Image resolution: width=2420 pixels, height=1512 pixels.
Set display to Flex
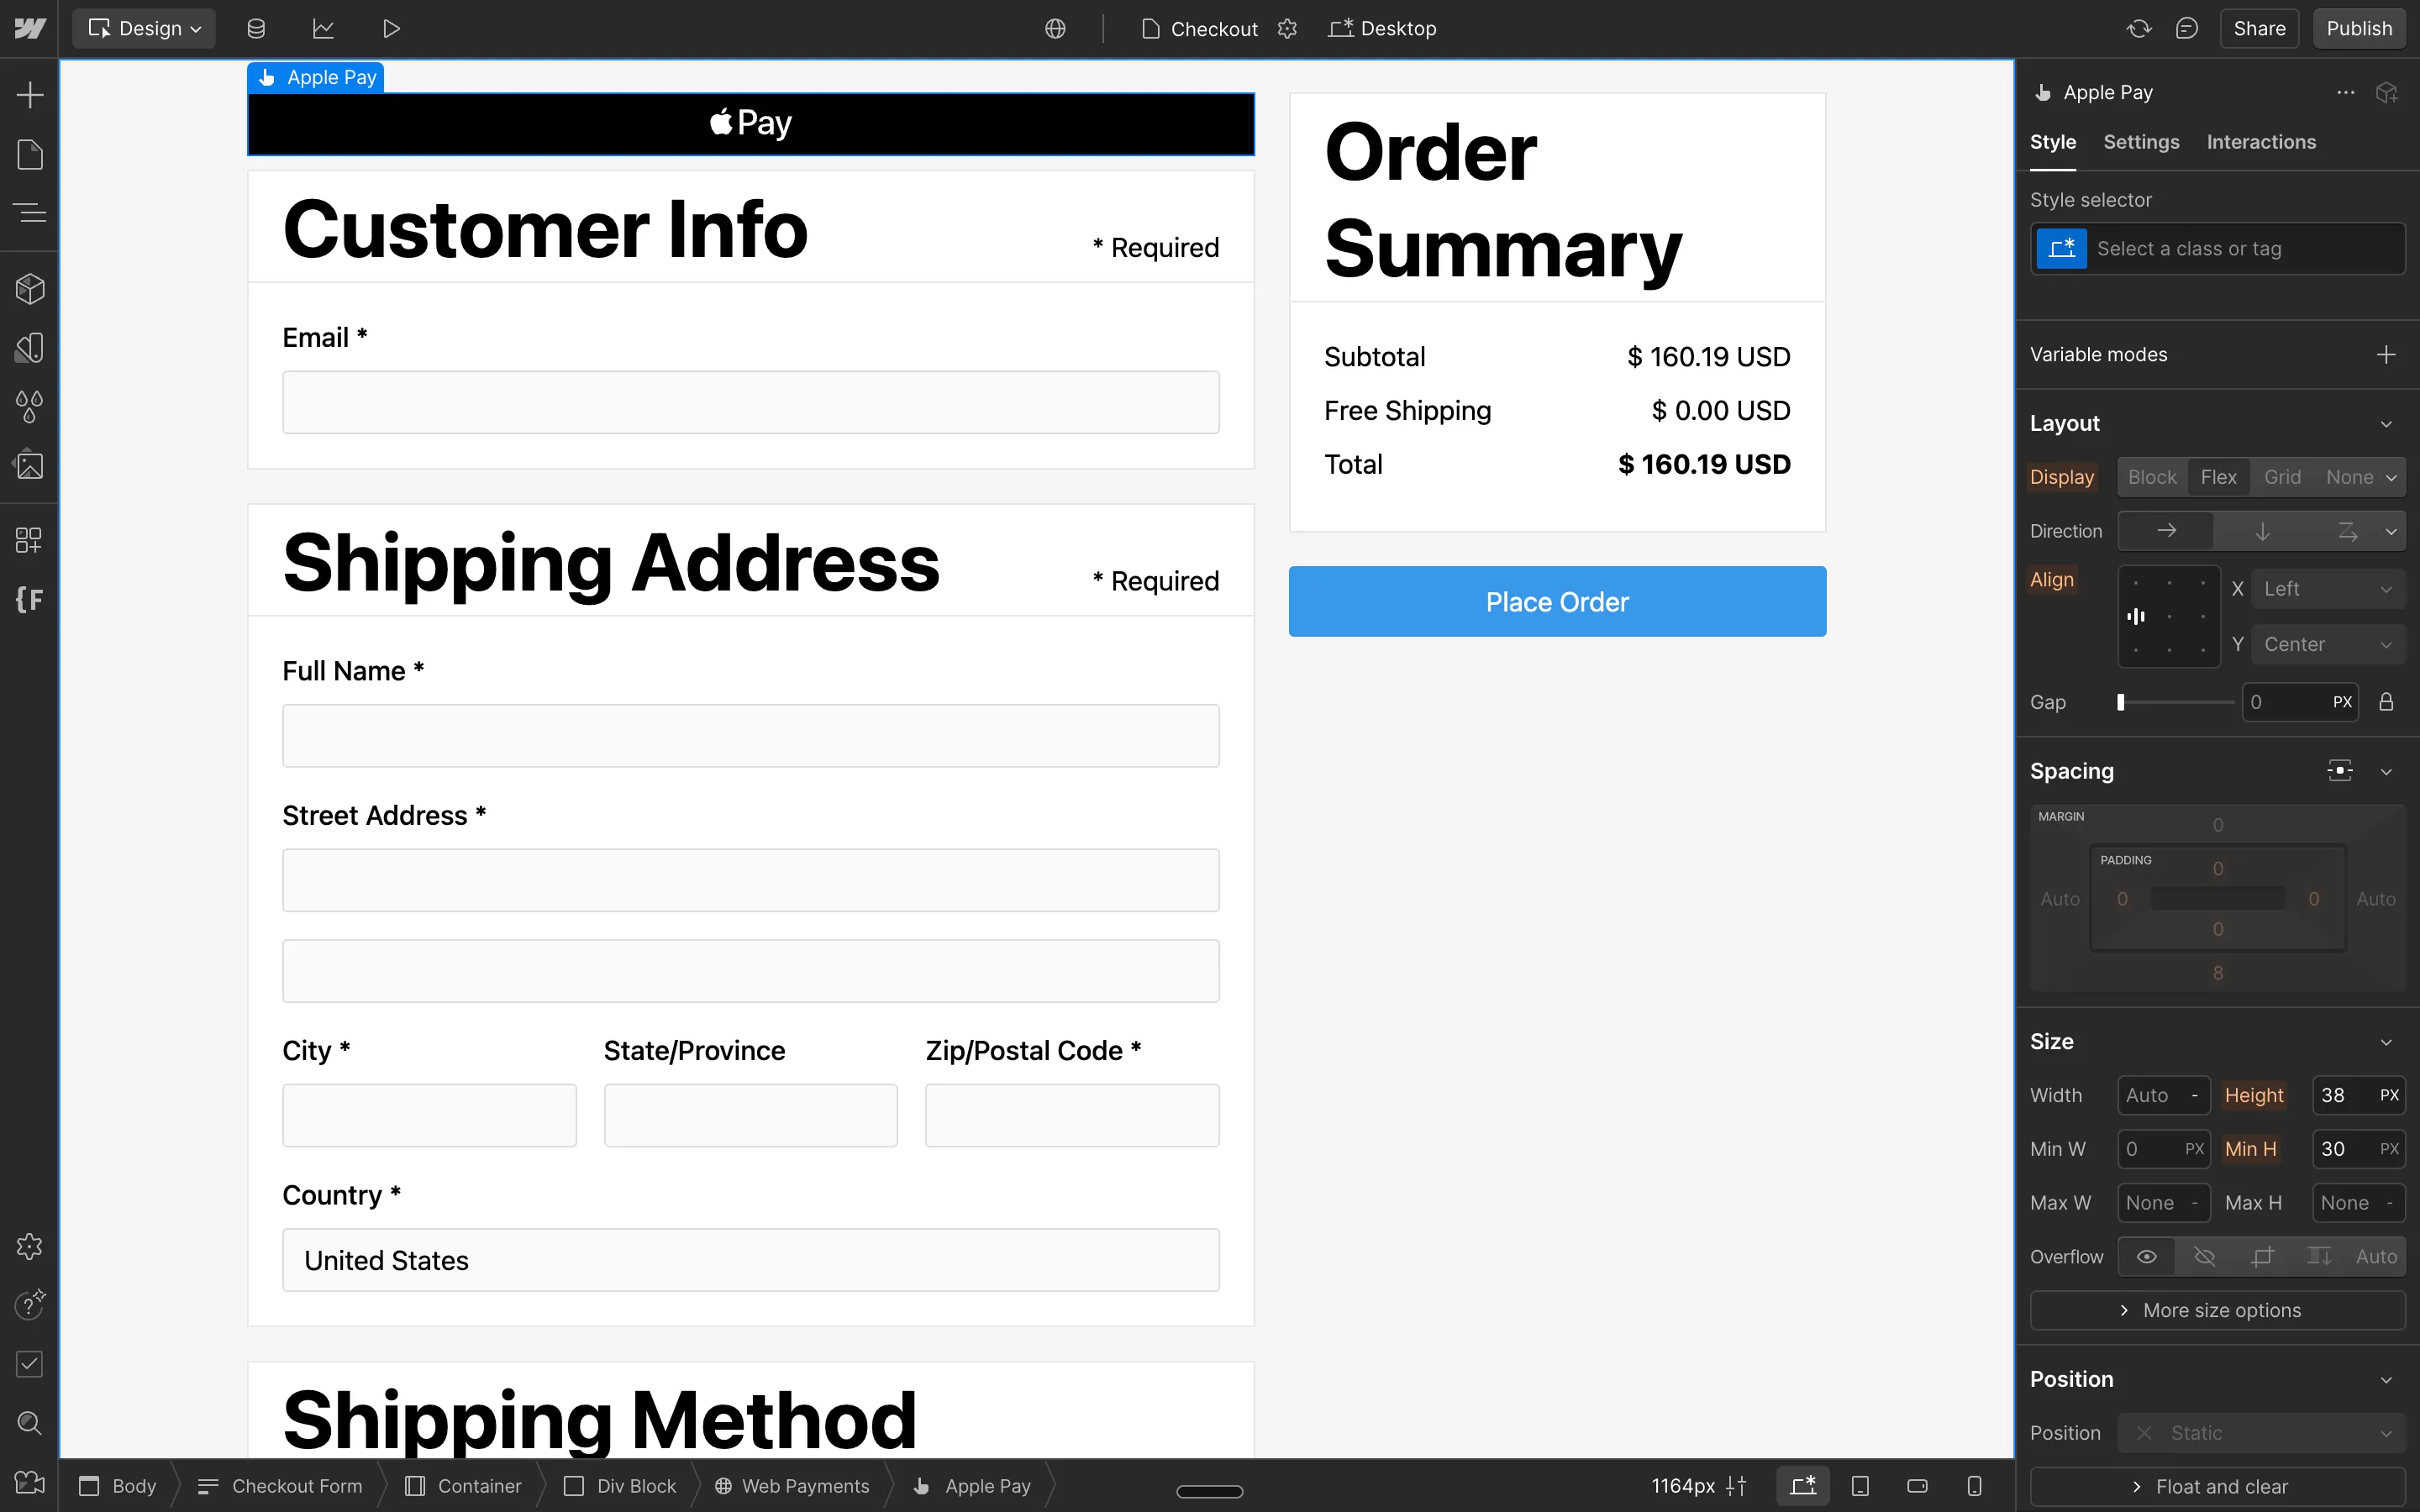click(x=2218, y=477)
